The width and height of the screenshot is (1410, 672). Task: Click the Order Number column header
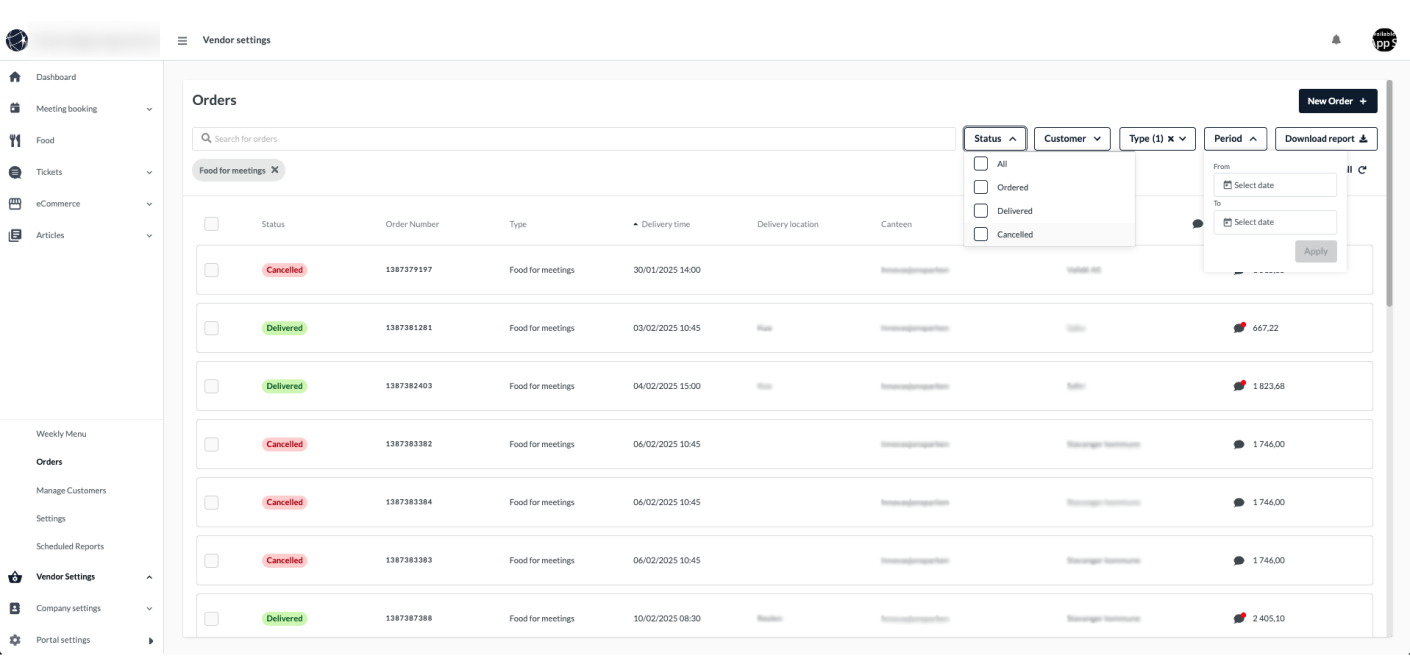[x=412, y=224]
